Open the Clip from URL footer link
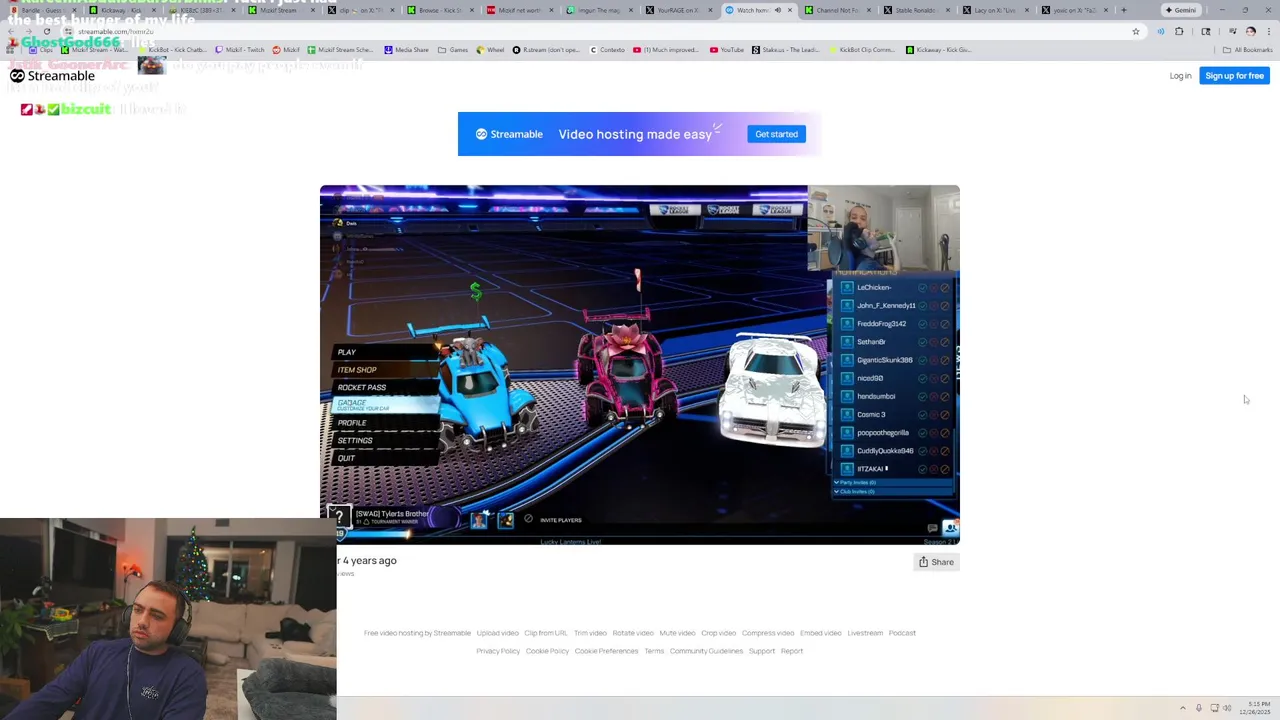 [x=545, y=633]
